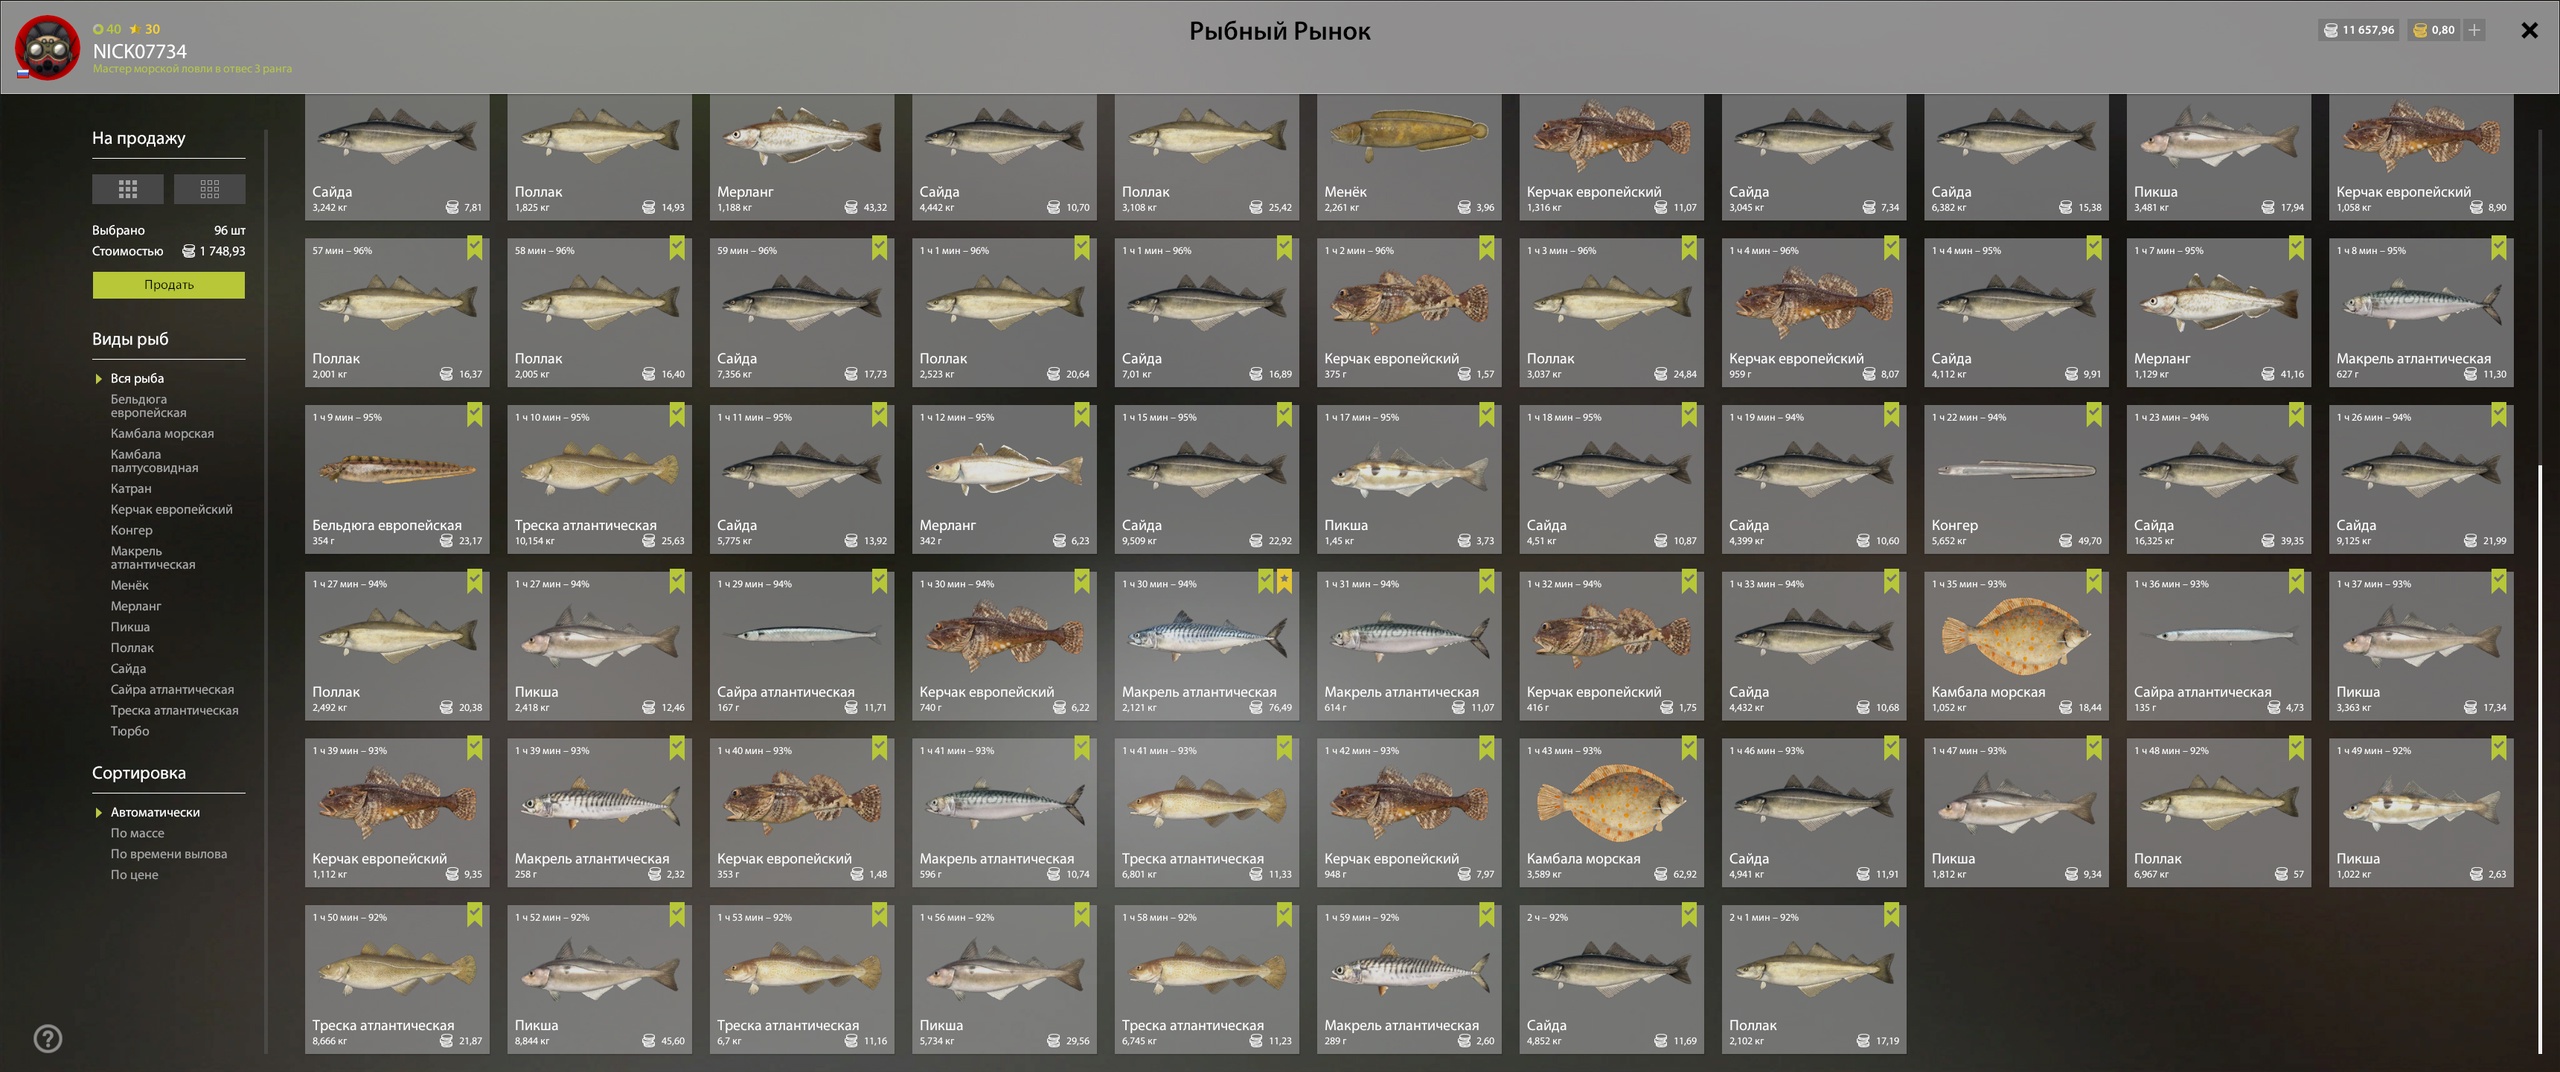Select Пикша 8,844 кг fish card
The image size is (2560, 1072).
tap(598, 978)
